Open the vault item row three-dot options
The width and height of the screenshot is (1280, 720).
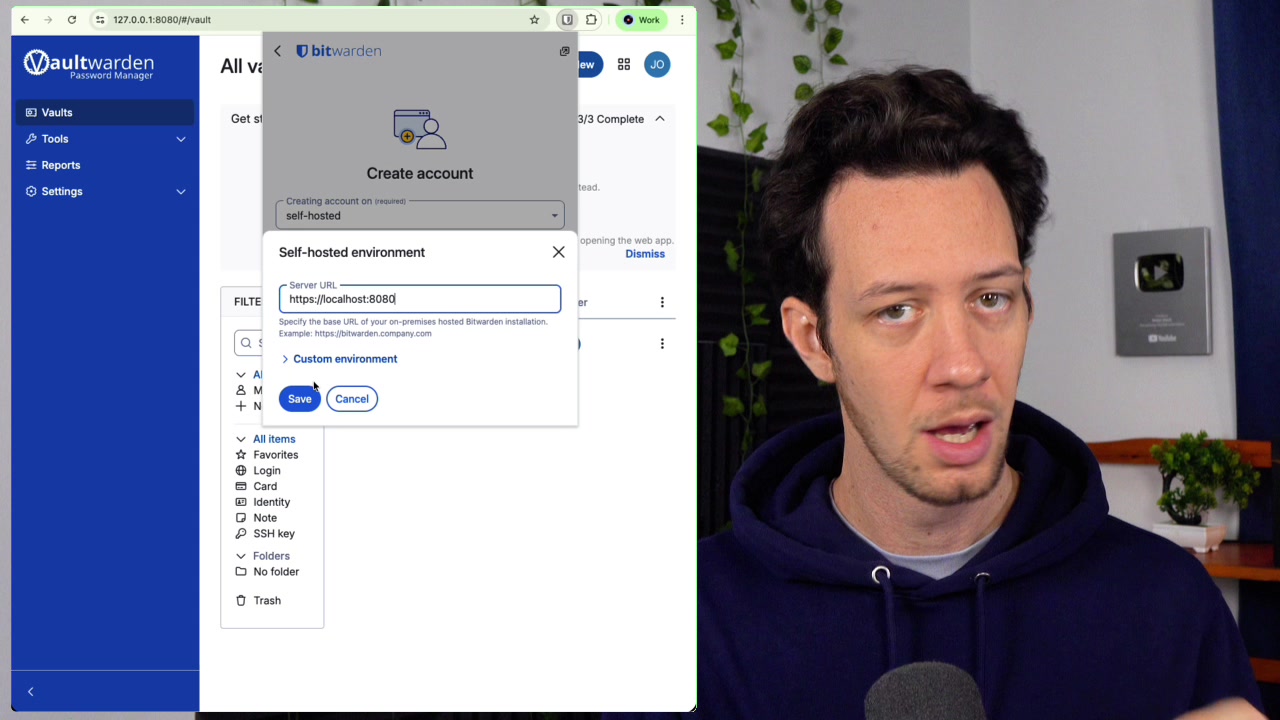click(x=662, y=344)
